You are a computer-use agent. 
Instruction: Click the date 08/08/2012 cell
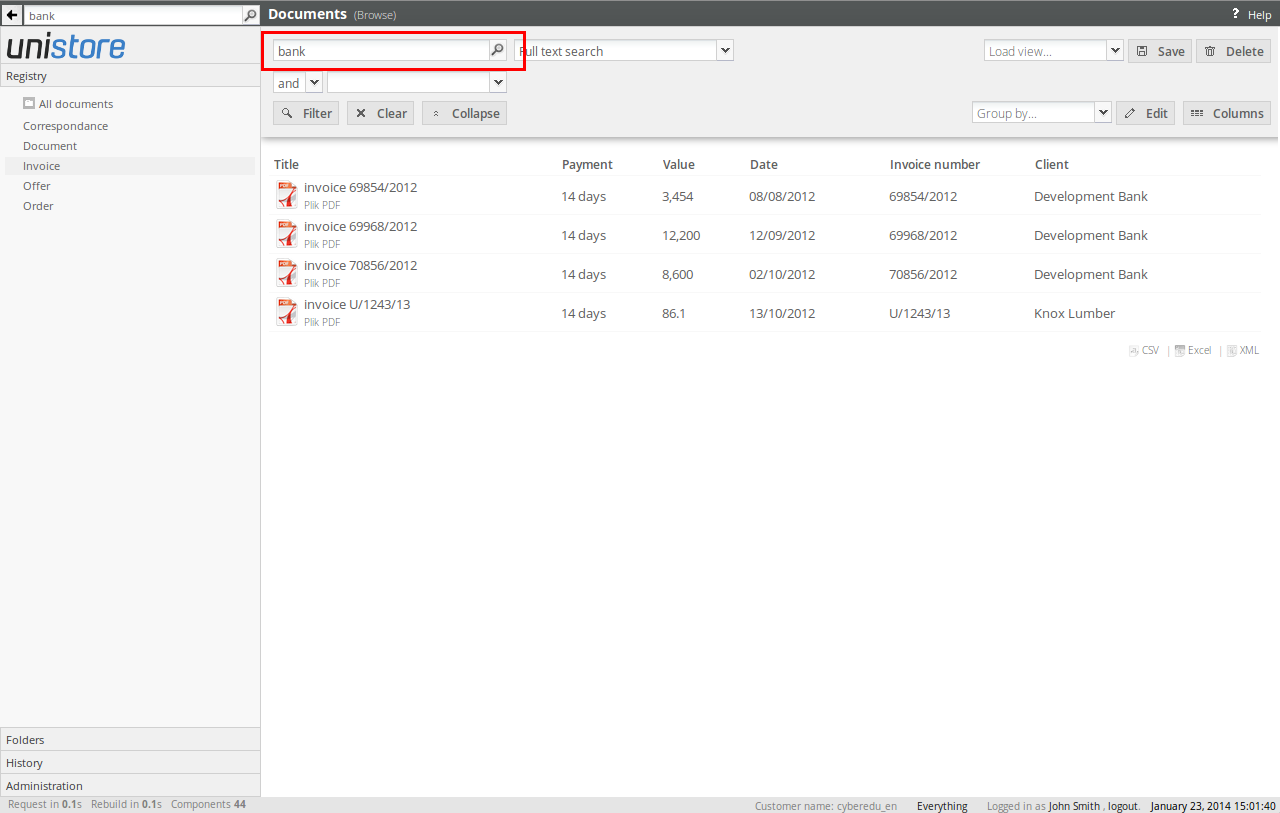coord(782,196)
